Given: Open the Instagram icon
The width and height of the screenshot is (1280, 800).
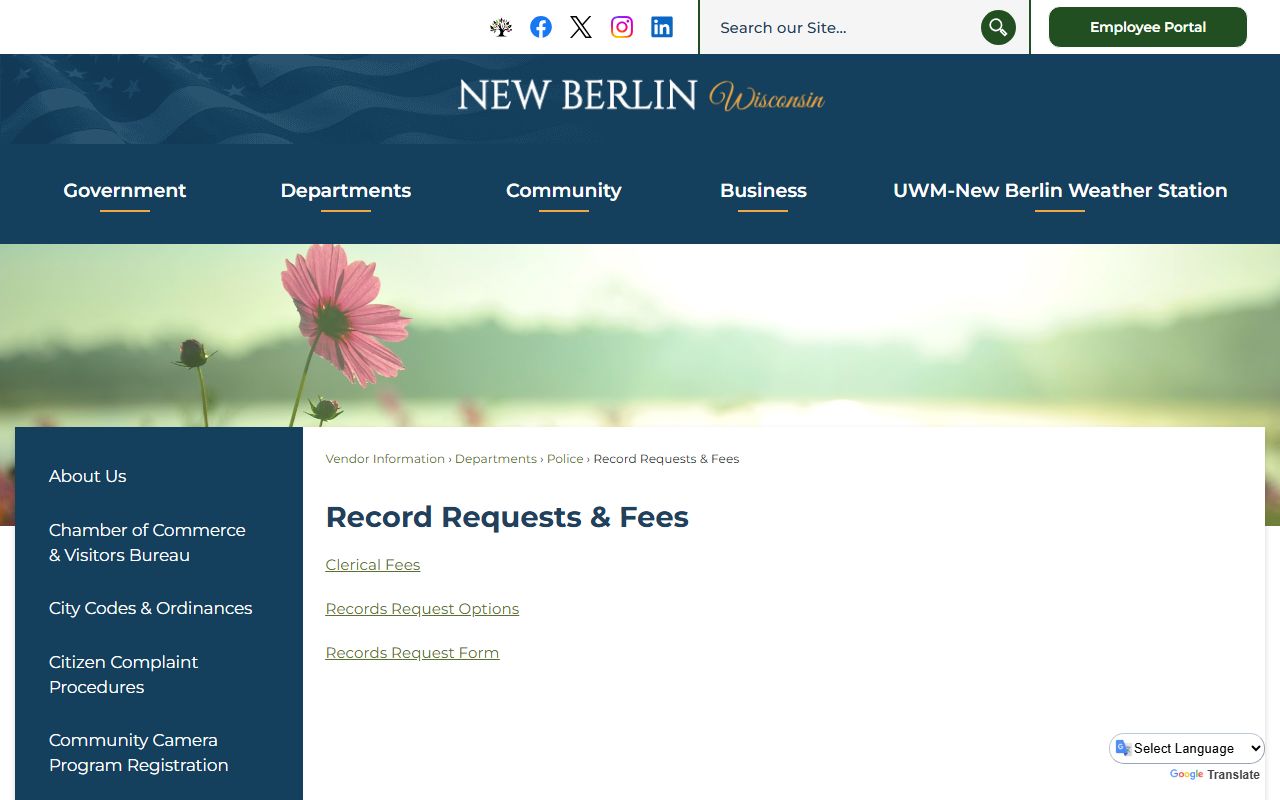Looking at the screenshot, I should (x=622, y=27).
